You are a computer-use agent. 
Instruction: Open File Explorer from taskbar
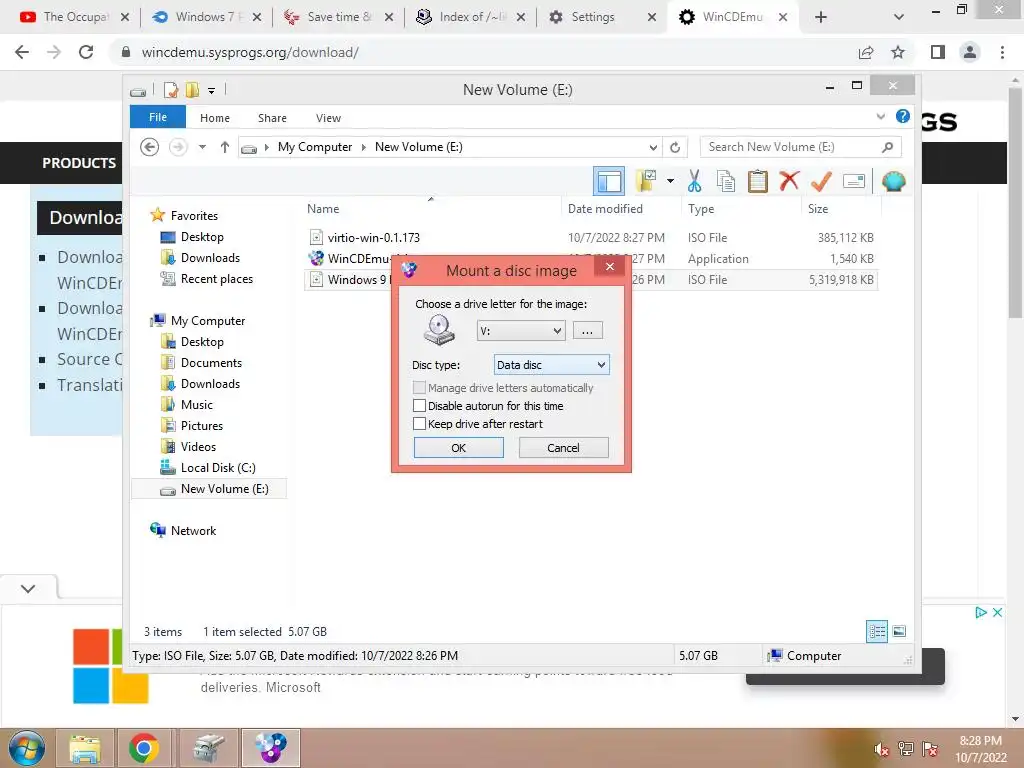(x=85, y=748)
